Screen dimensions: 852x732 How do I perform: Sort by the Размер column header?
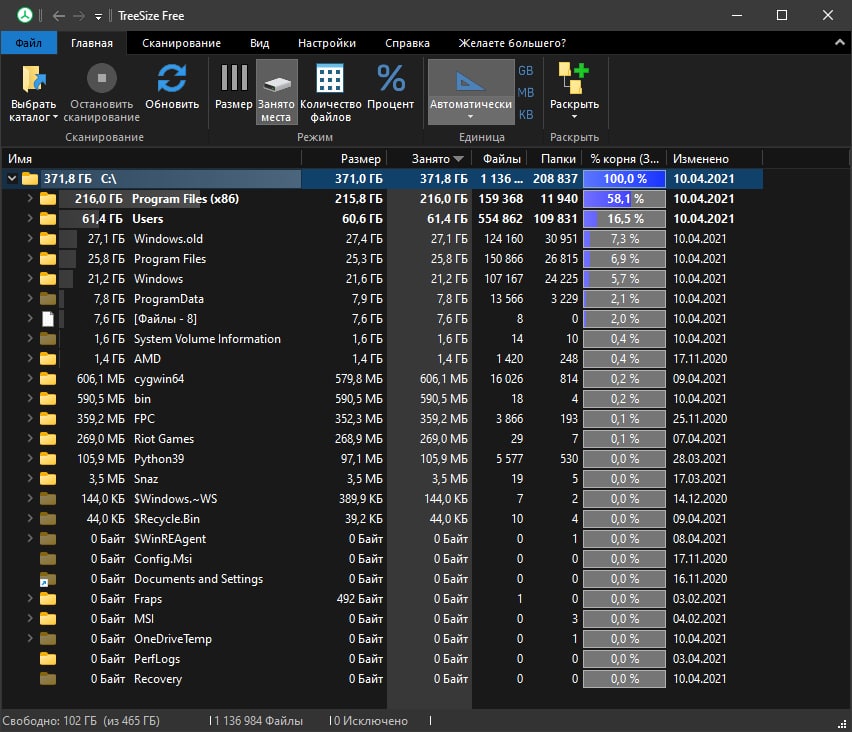(x=344, y=159)
